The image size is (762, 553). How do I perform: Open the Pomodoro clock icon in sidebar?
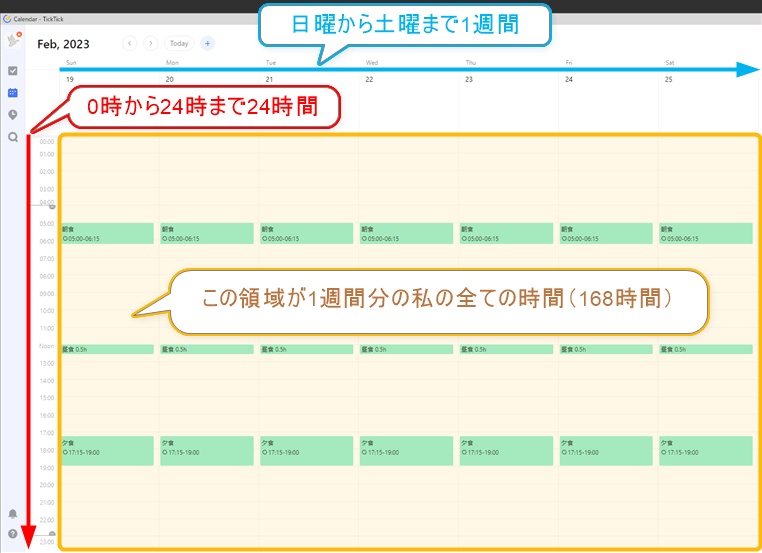tap(13, 115)
